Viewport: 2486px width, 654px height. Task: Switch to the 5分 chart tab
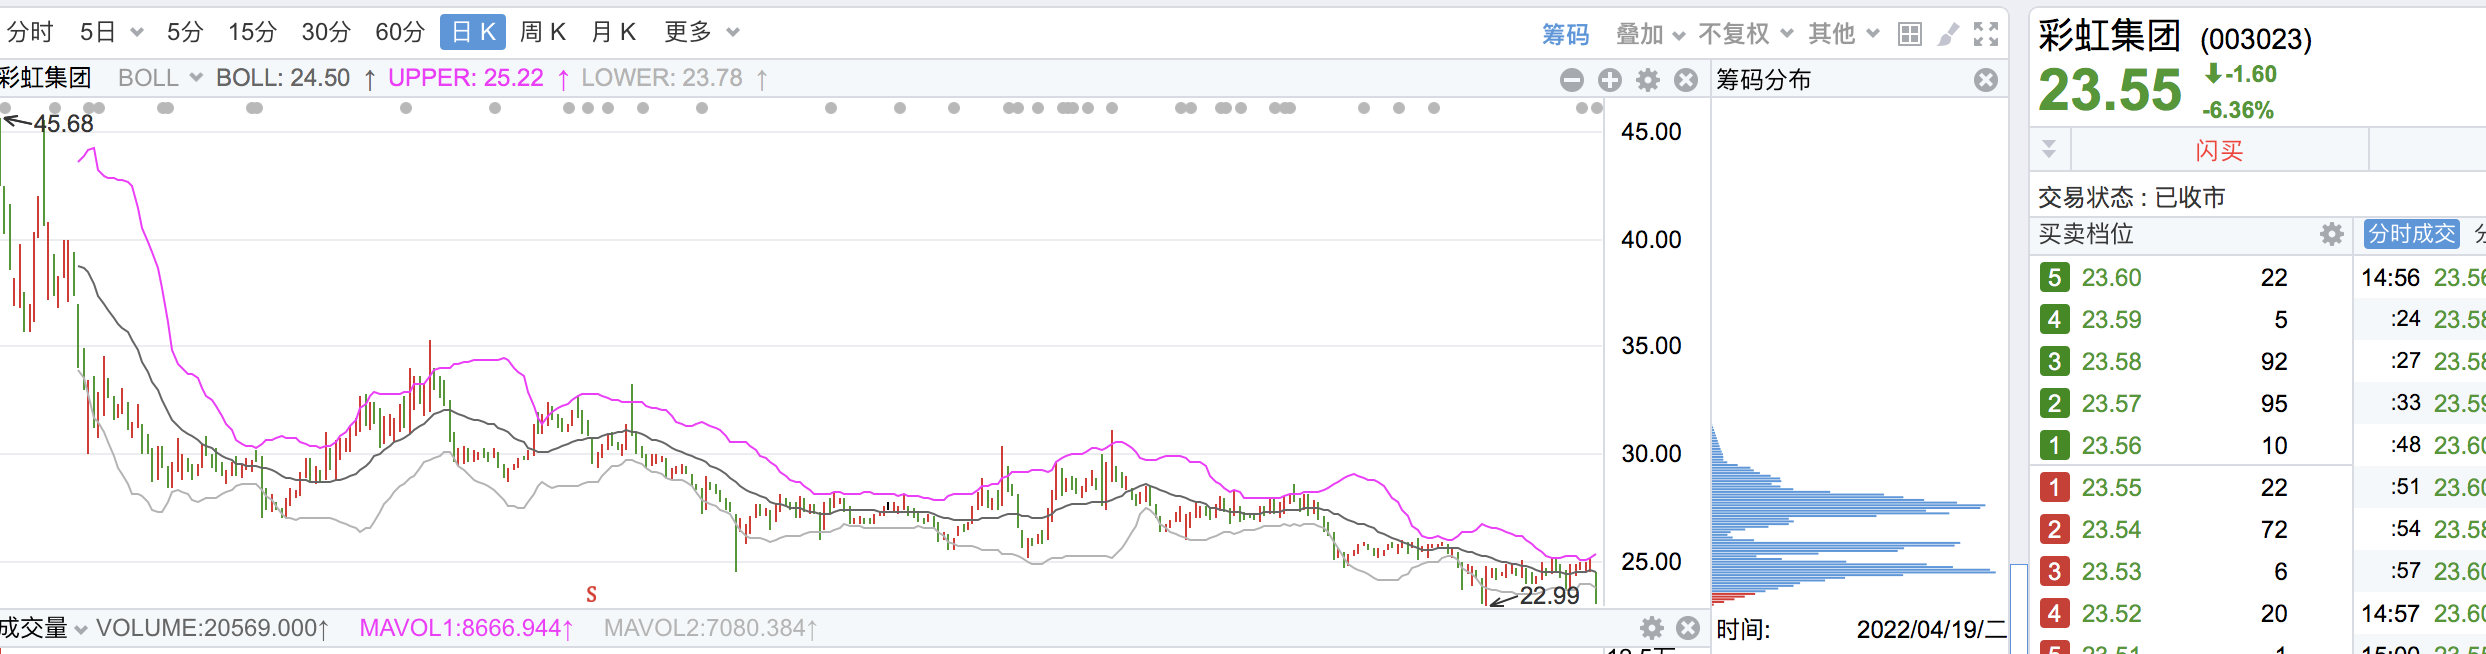coord(185,32)
